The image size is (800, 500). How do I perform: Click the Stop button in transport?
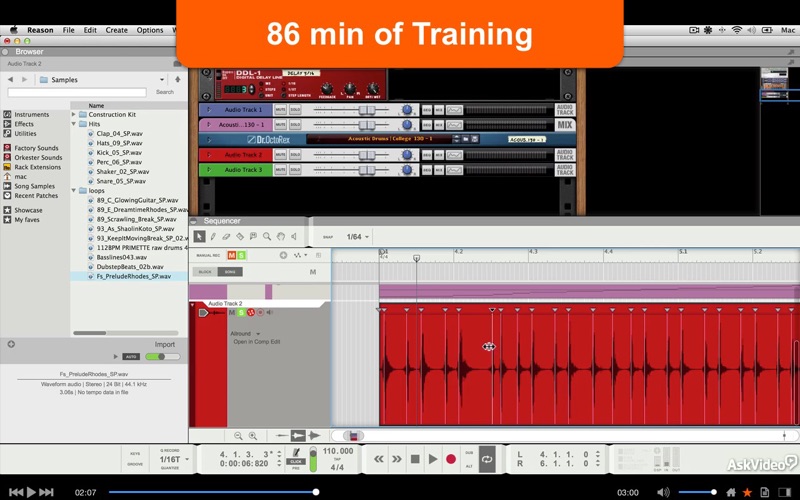[x=415, y=459]
